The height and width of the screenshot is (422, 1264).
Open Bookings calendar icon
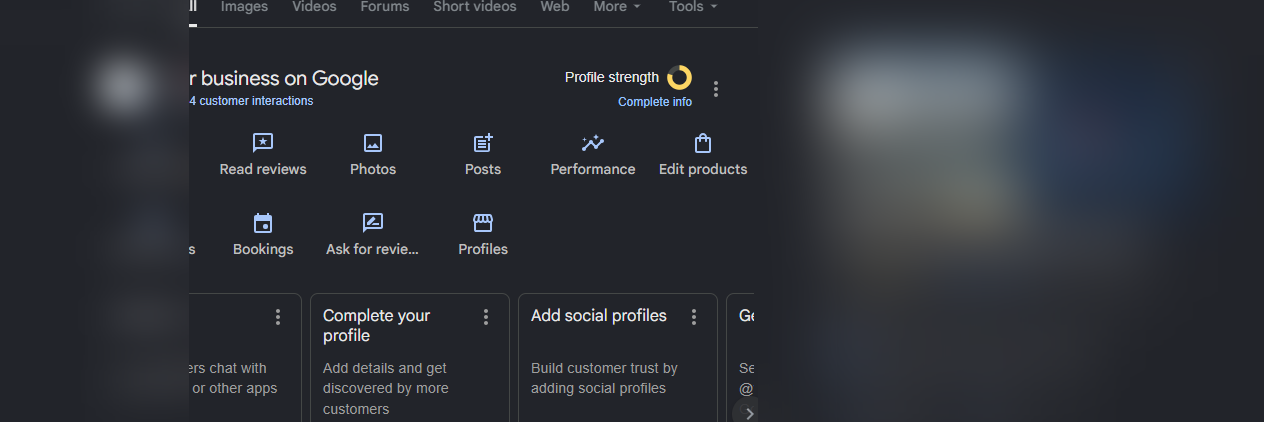[263, 223]
